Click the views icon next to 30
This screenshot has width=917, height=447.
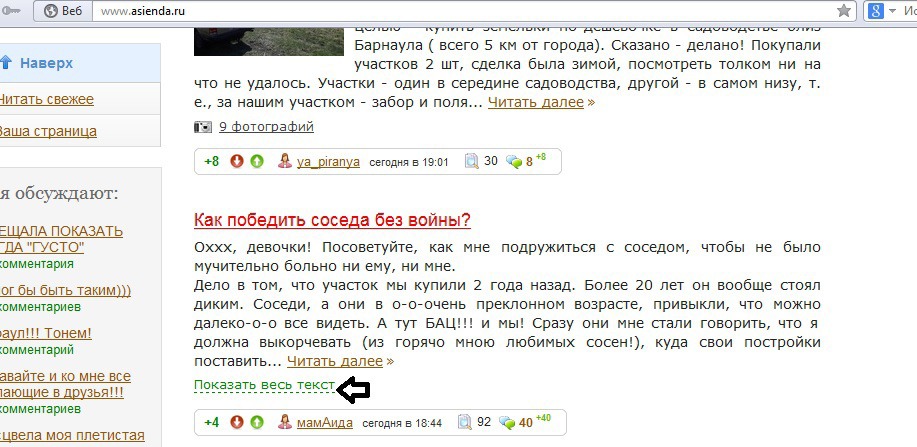tap(471, 161)
